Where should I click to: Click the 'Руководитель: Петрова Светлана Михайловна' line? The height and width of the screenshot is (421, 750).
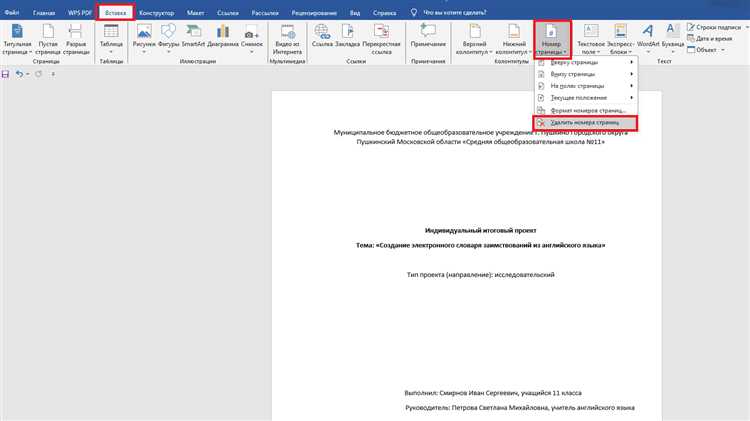coord(519,408)
